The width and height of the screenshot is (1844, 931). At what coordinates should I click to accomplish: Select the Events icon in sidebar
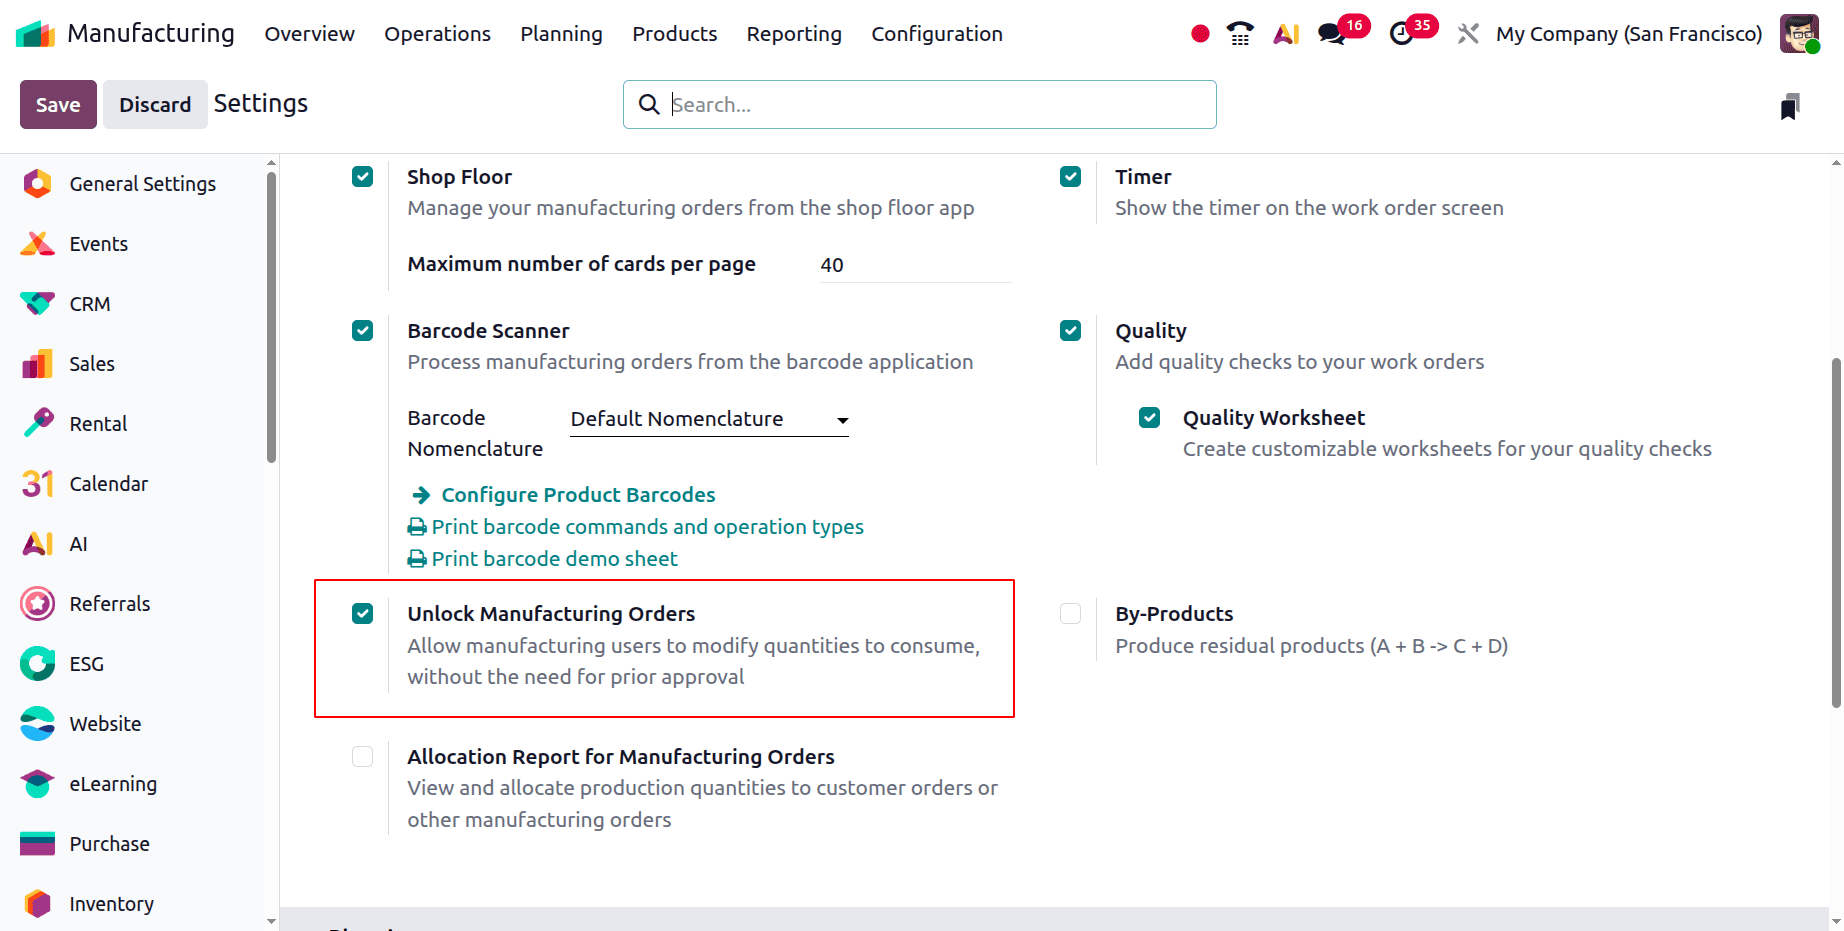37,244
